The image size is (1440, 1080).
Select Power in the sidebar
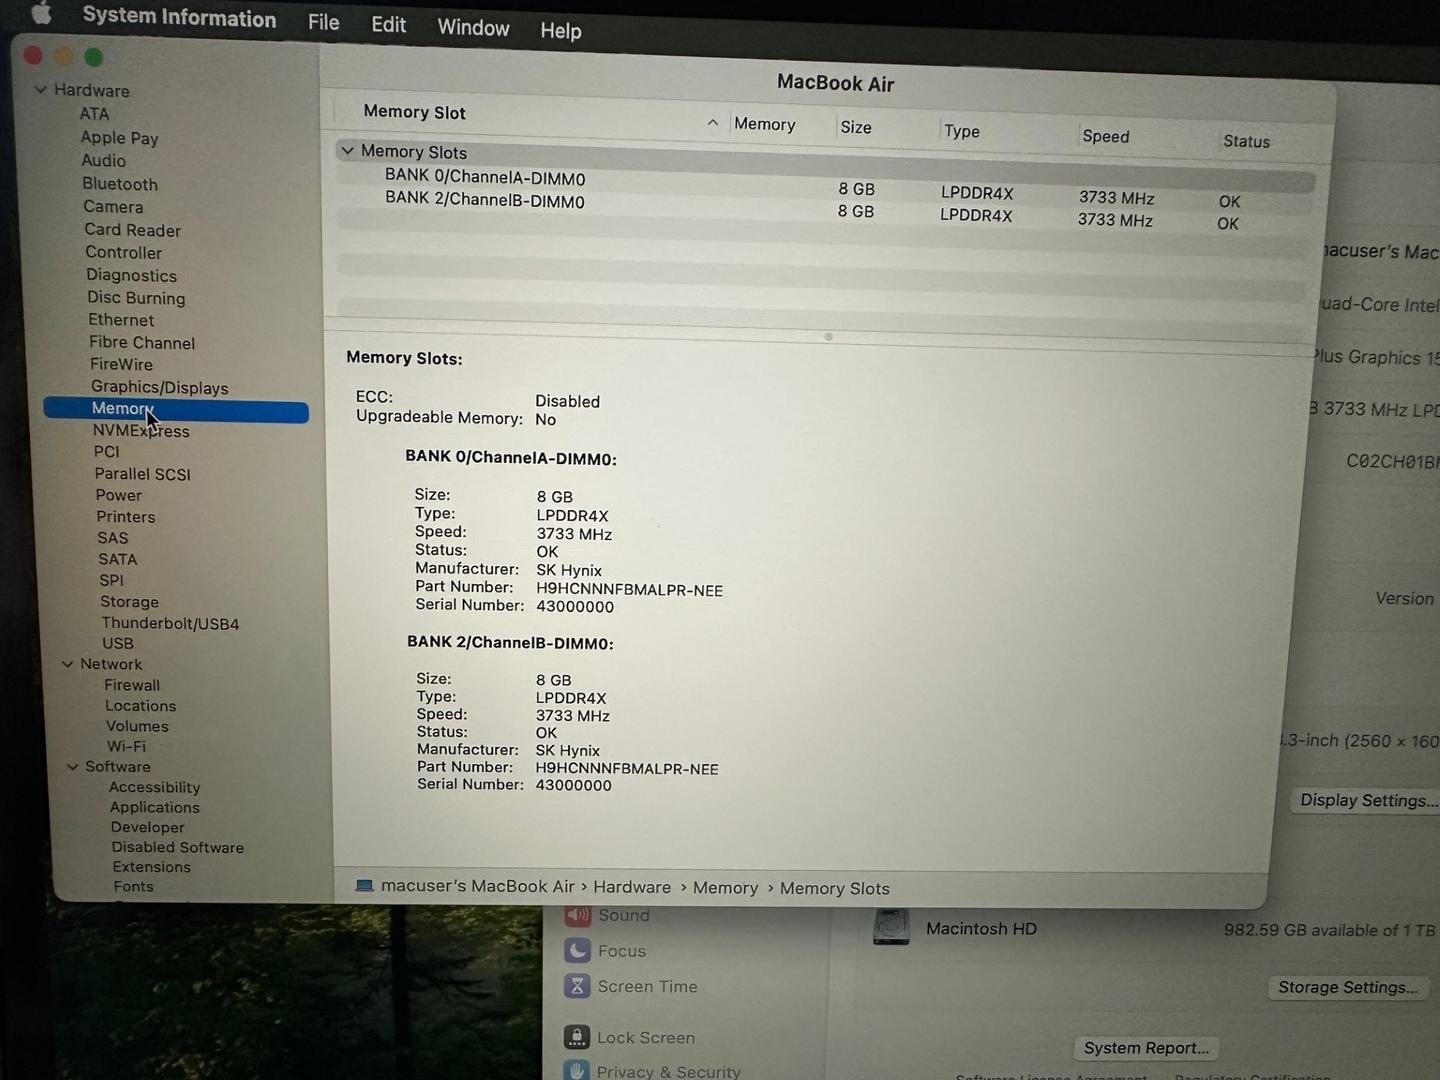click(x=118, y=495)
